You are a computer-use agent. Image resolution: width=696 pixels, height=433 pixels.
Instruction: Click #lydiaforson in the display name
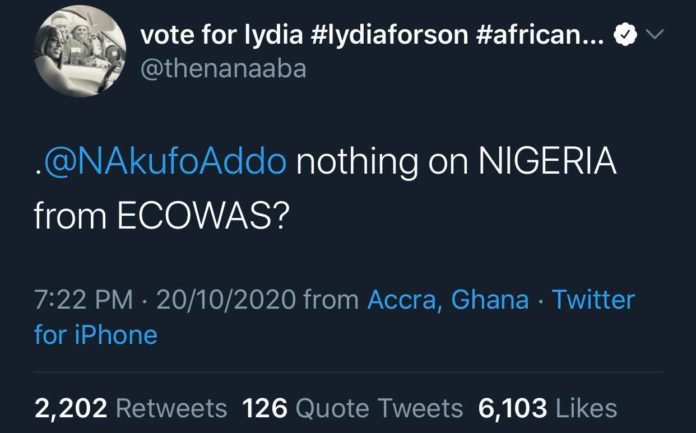389,35
